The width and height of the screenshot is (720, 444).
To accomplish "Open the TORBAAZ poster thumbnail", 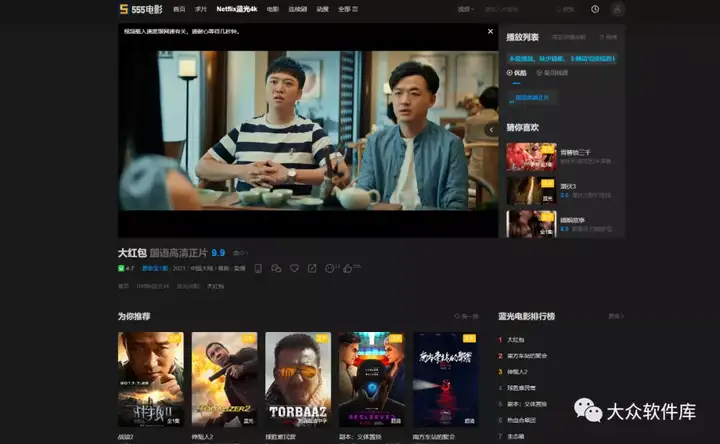I will point(298,380).
